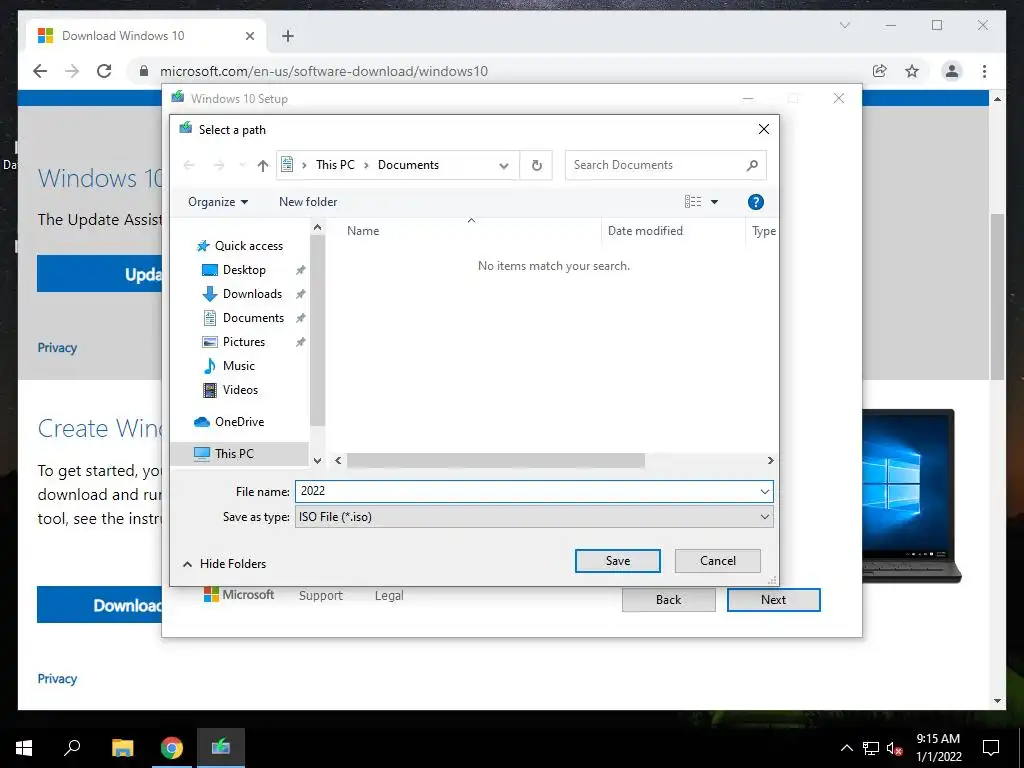1024x768 pixels.
Task: Click Windows 10 Setup taskbar icon
Action: click(x=221, y=746)
